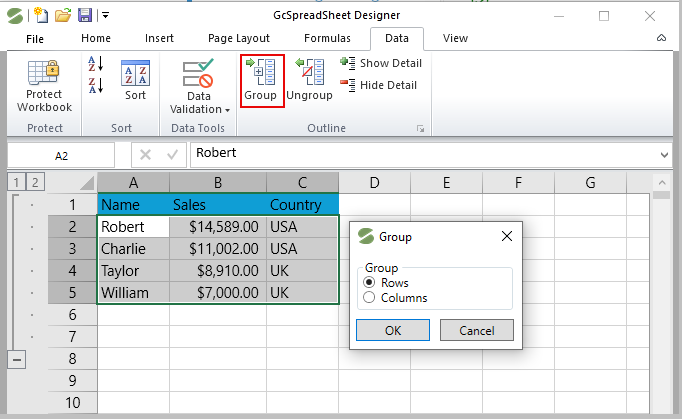Select column header F

(518, 183)
